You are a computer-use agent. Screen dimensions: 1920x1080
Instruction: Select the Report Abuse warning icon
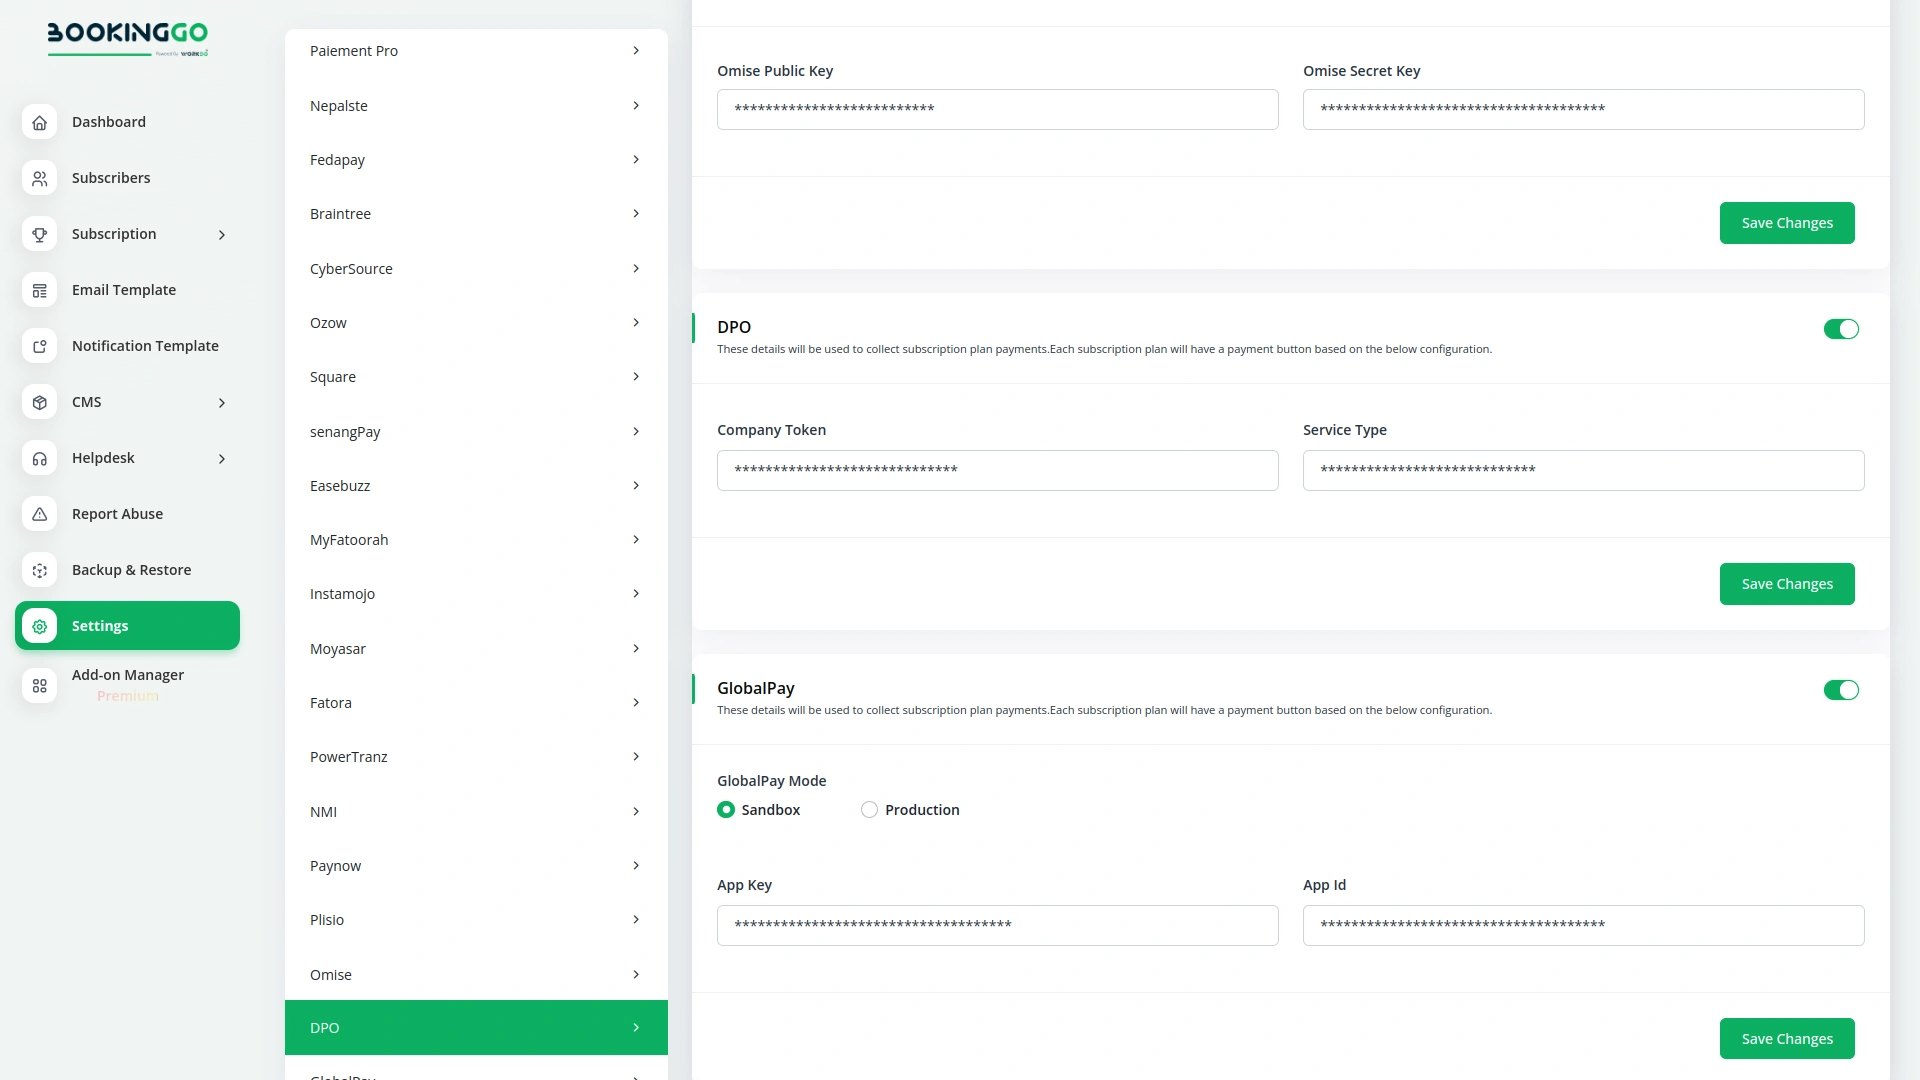click(39, 514)
